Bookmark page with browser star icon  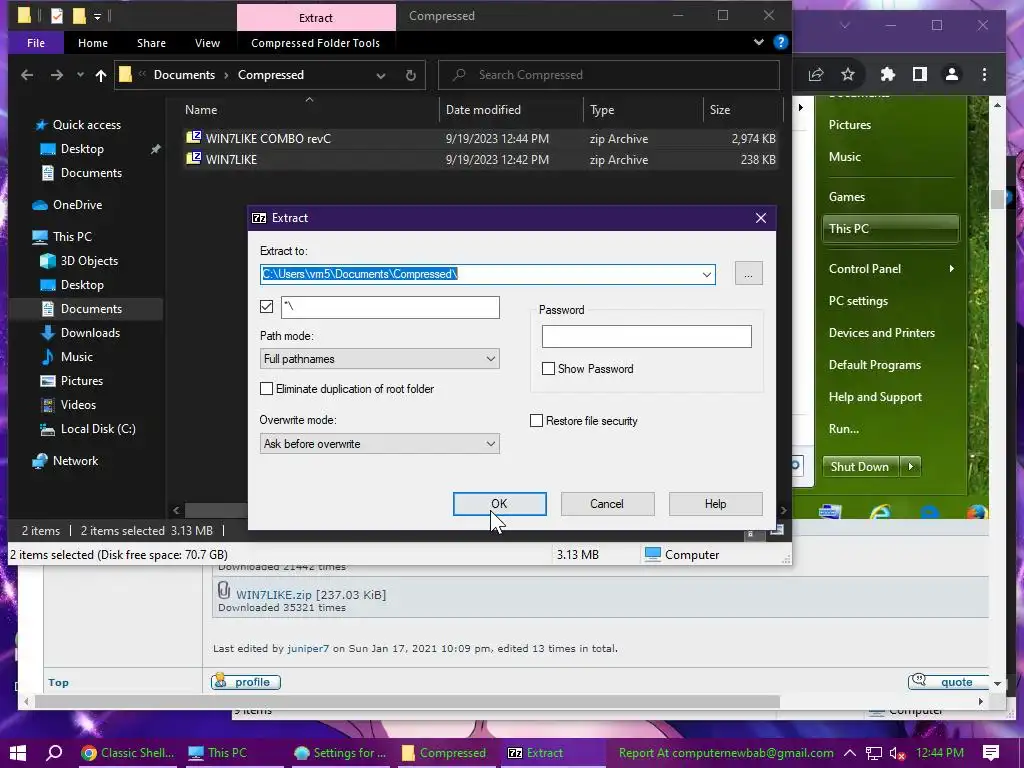click(848, 74)
